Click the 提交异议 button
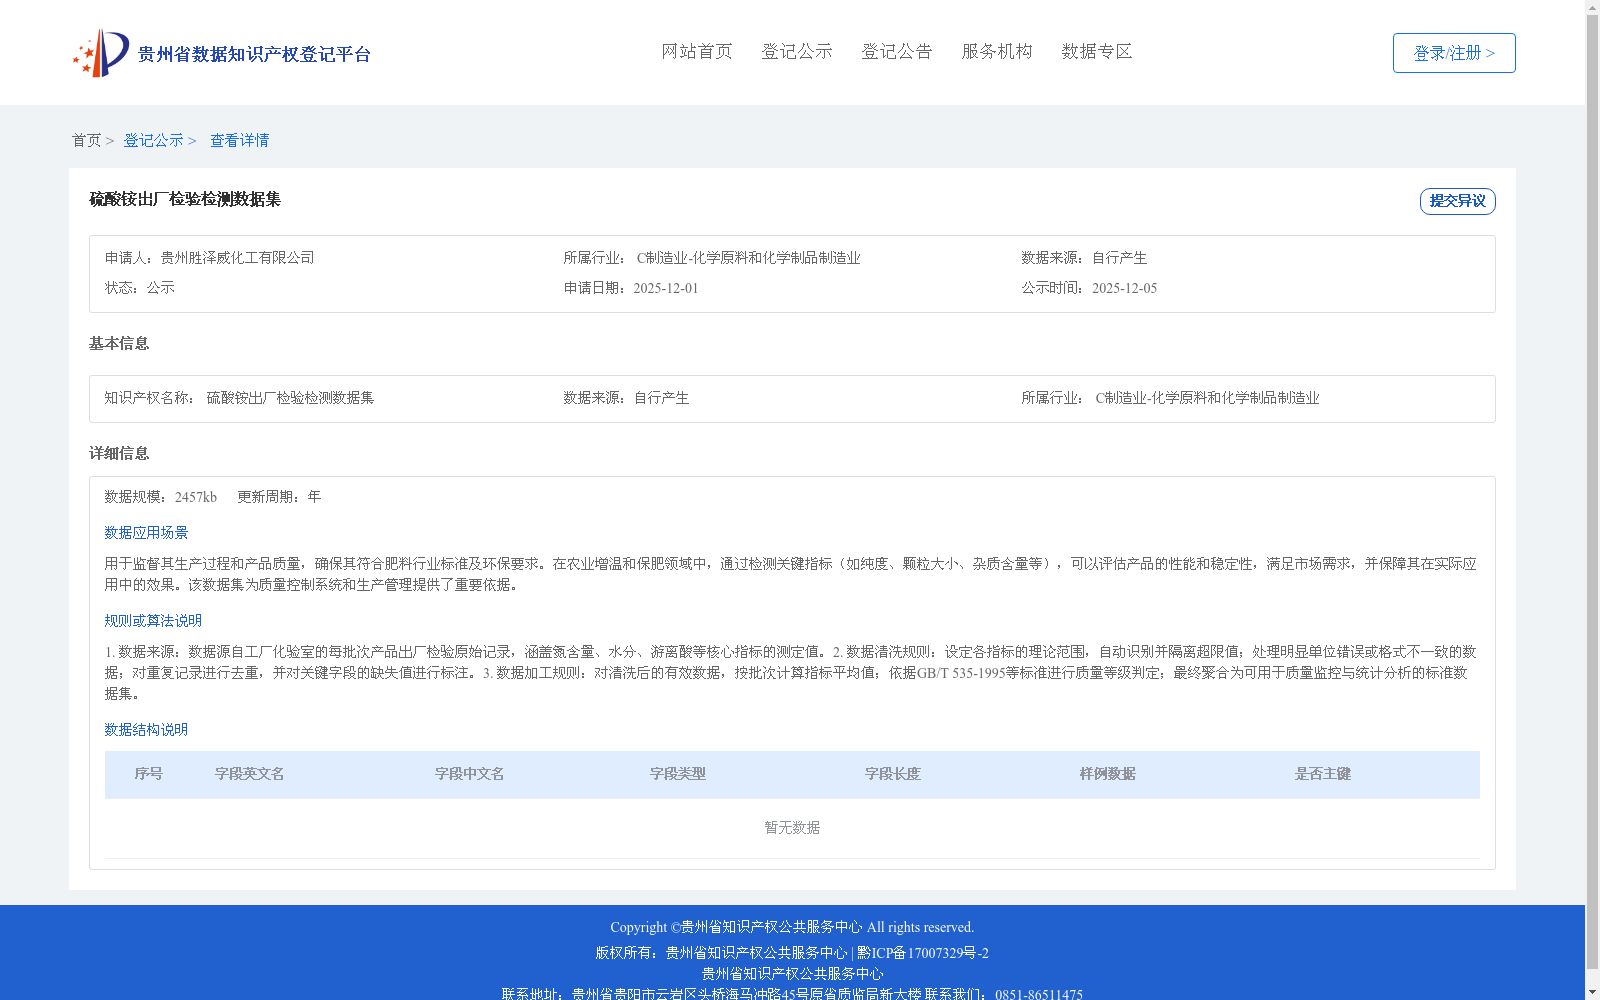Viewport: 1600px width, 1000px height. 1457,201
